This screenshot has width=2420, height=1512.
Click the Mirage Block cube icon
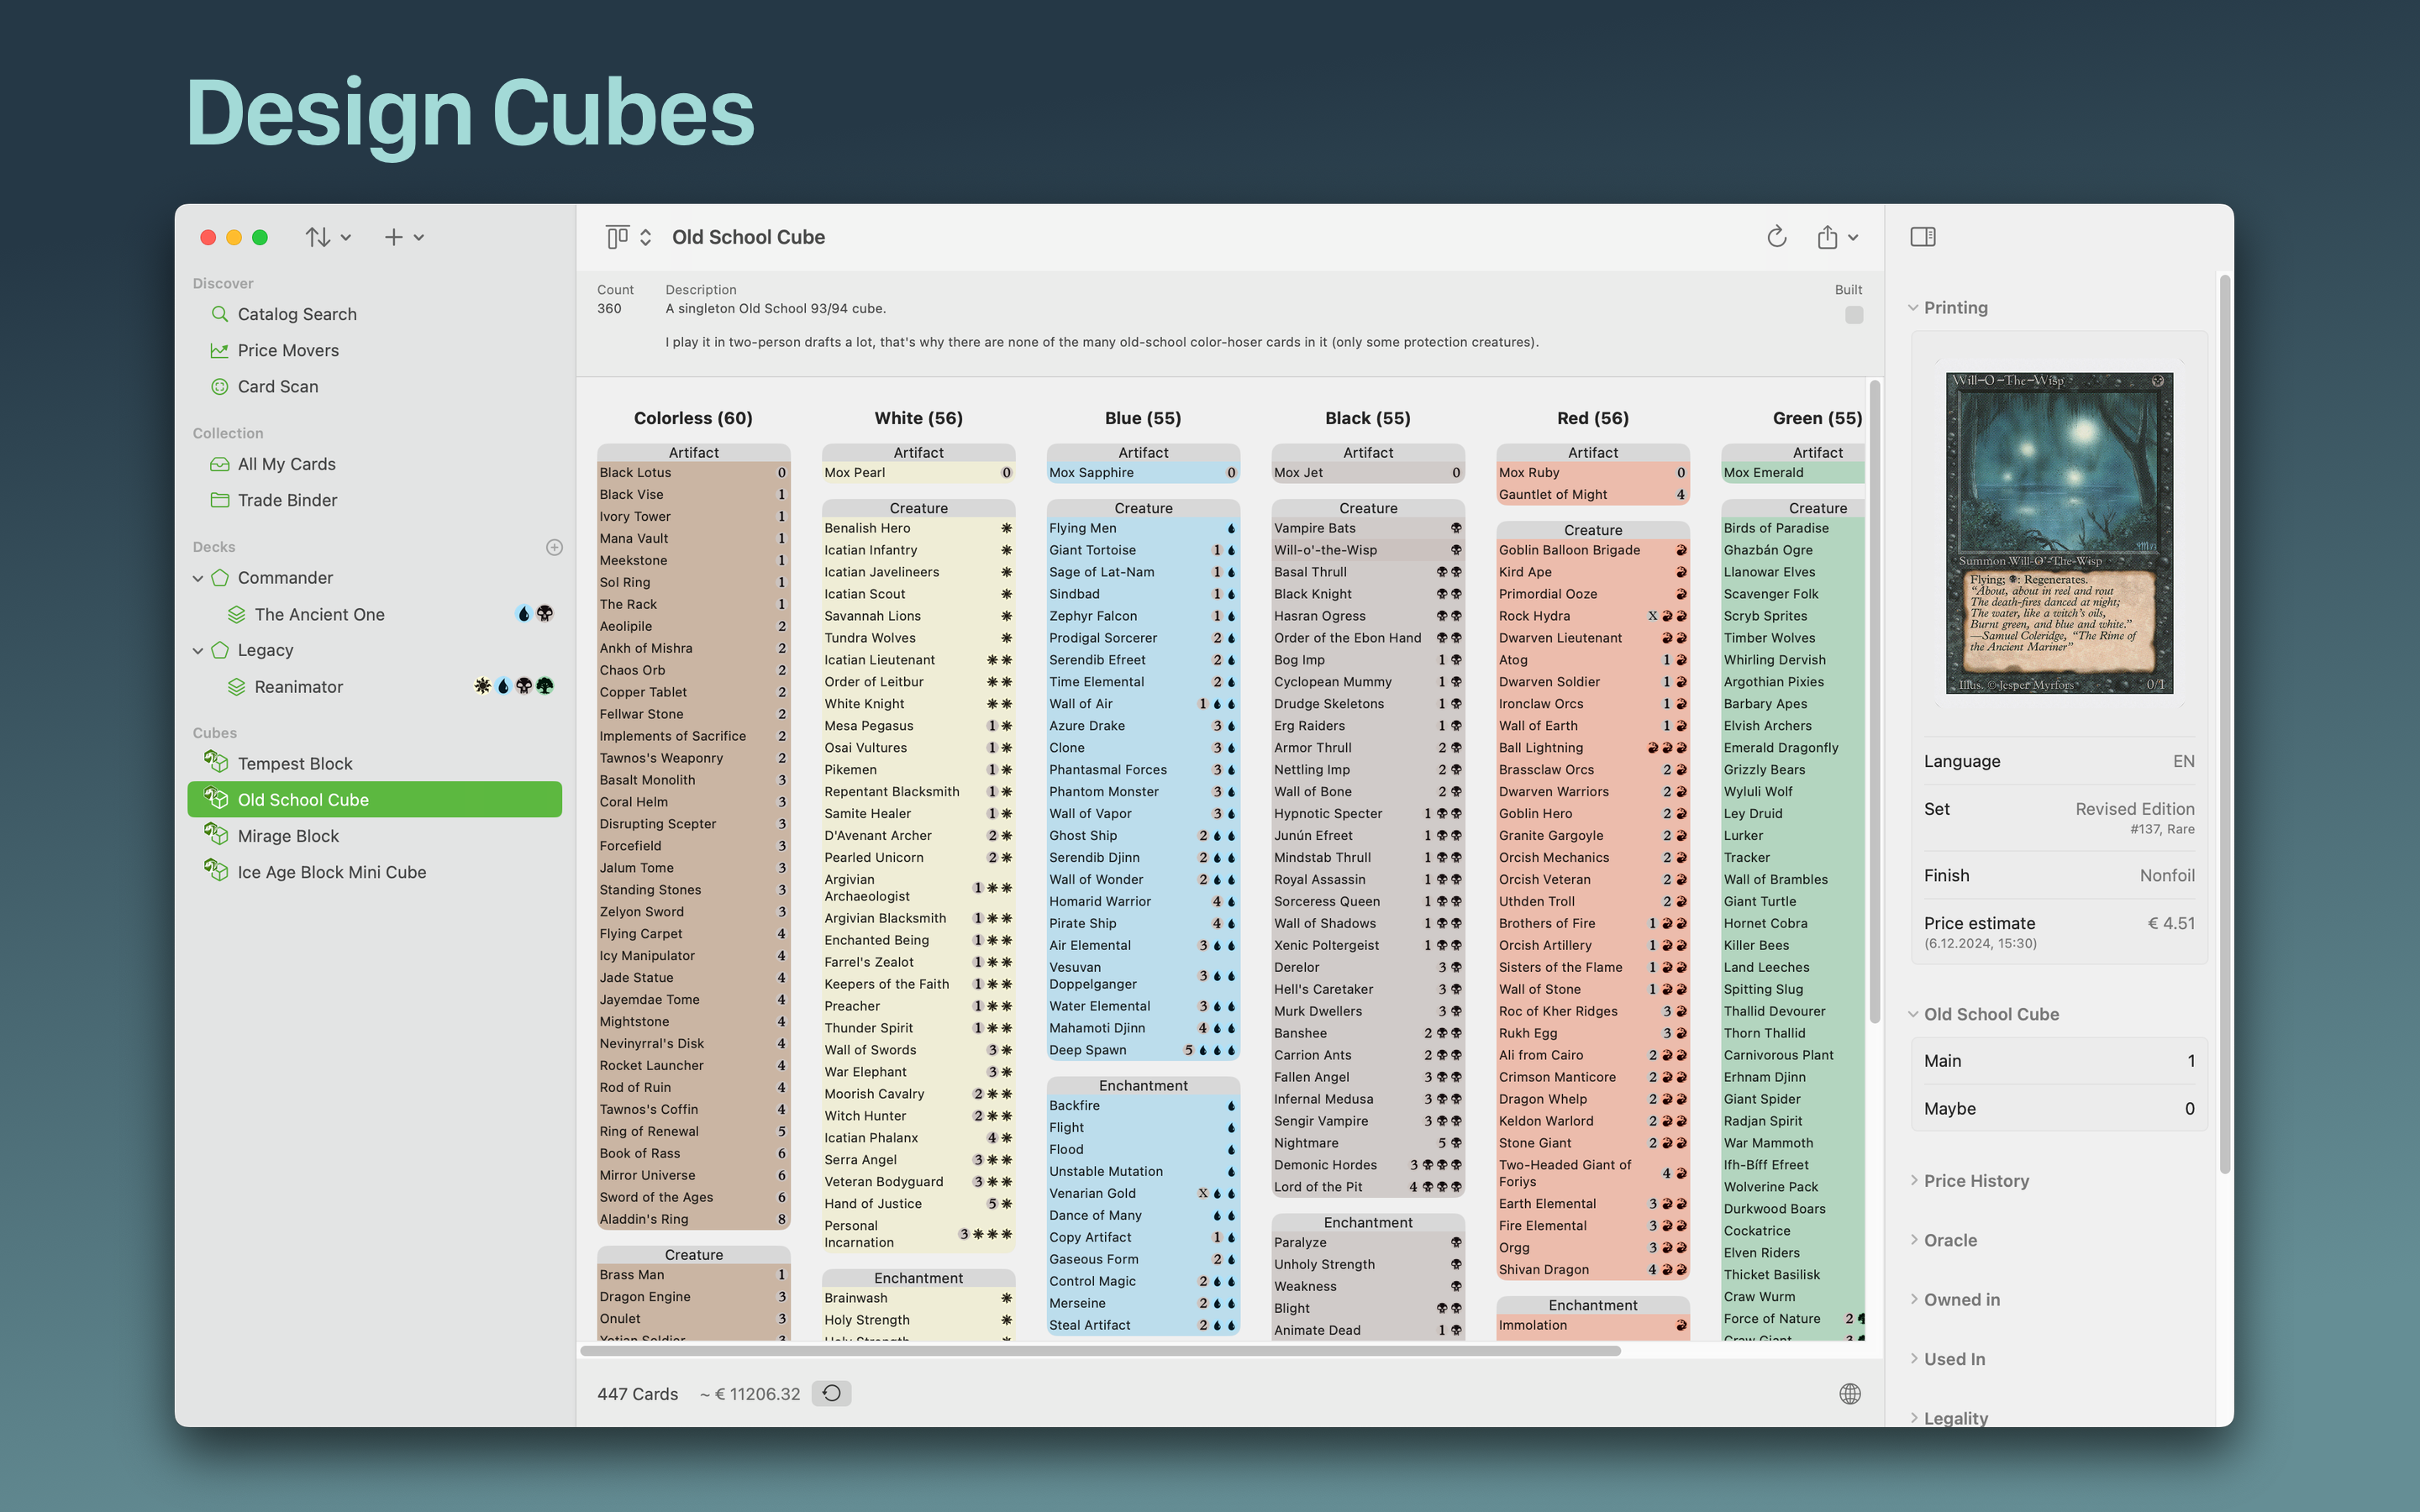tap(216, 834)
